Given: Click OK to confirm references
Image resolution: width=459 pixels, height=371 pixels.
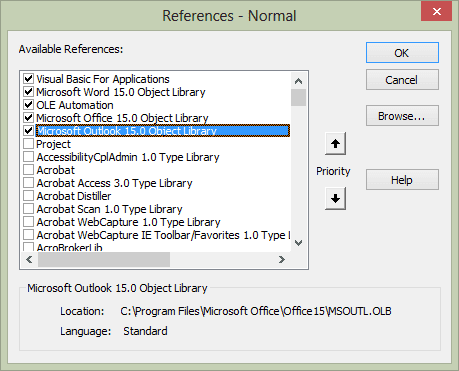Looking at the screenshot, I should tap(402, 53).
